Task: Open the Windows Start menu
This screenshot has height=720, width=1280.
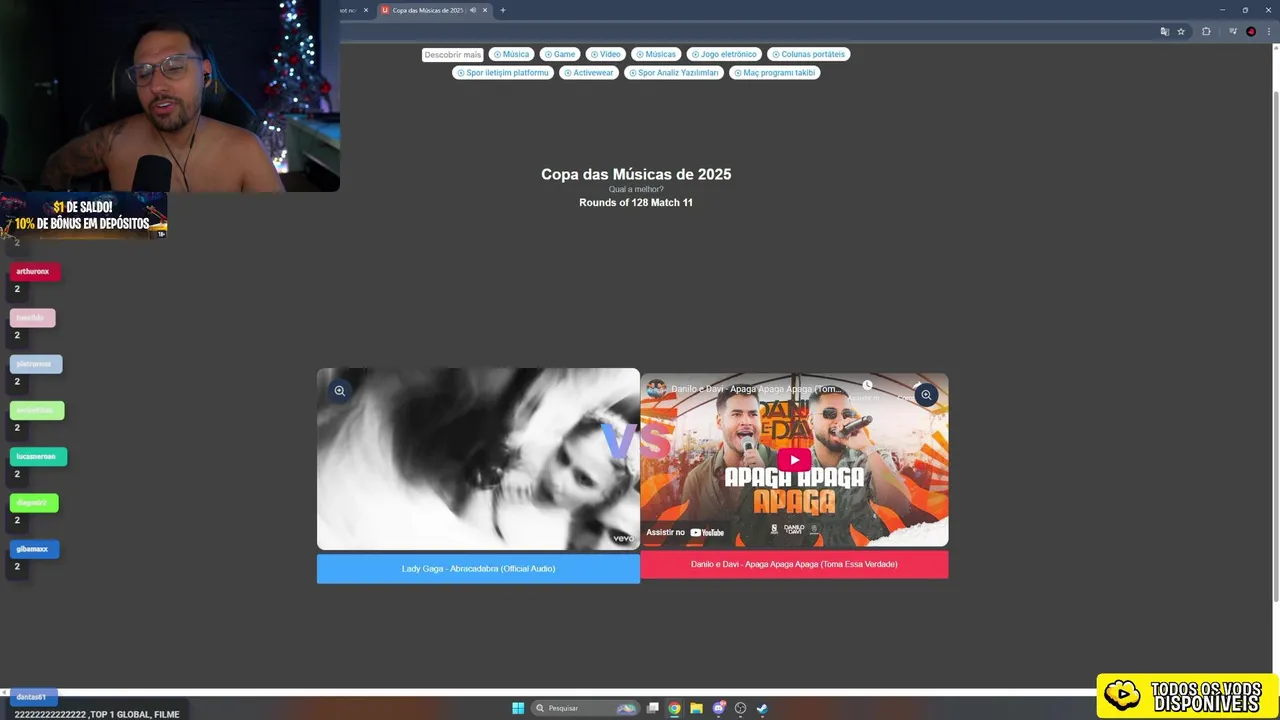Action: tap(518, 708)
